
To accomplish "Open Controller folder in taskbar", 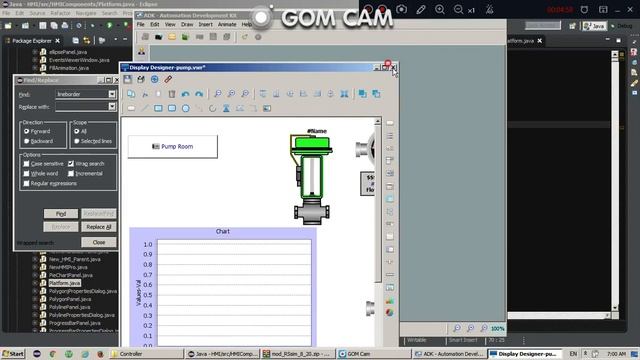I will [146, 354].
